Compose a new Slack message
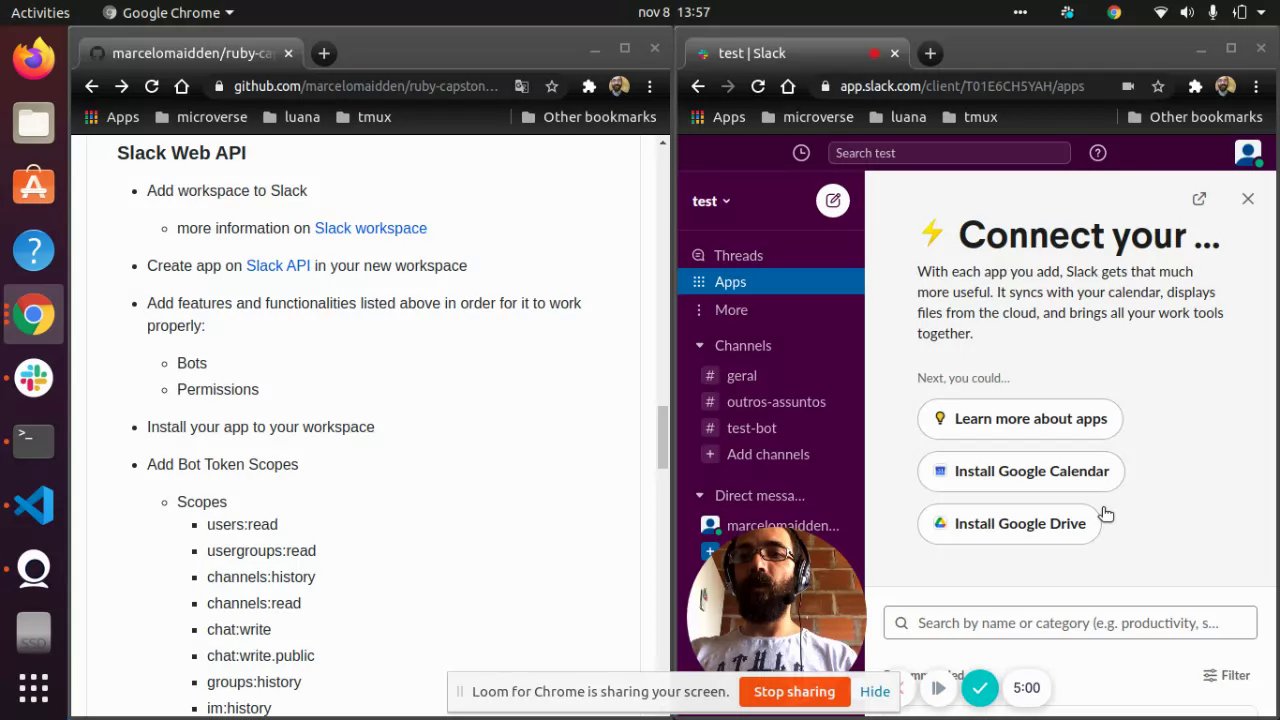The width and height of the screenshot is (1280, 720). [832, 201]
